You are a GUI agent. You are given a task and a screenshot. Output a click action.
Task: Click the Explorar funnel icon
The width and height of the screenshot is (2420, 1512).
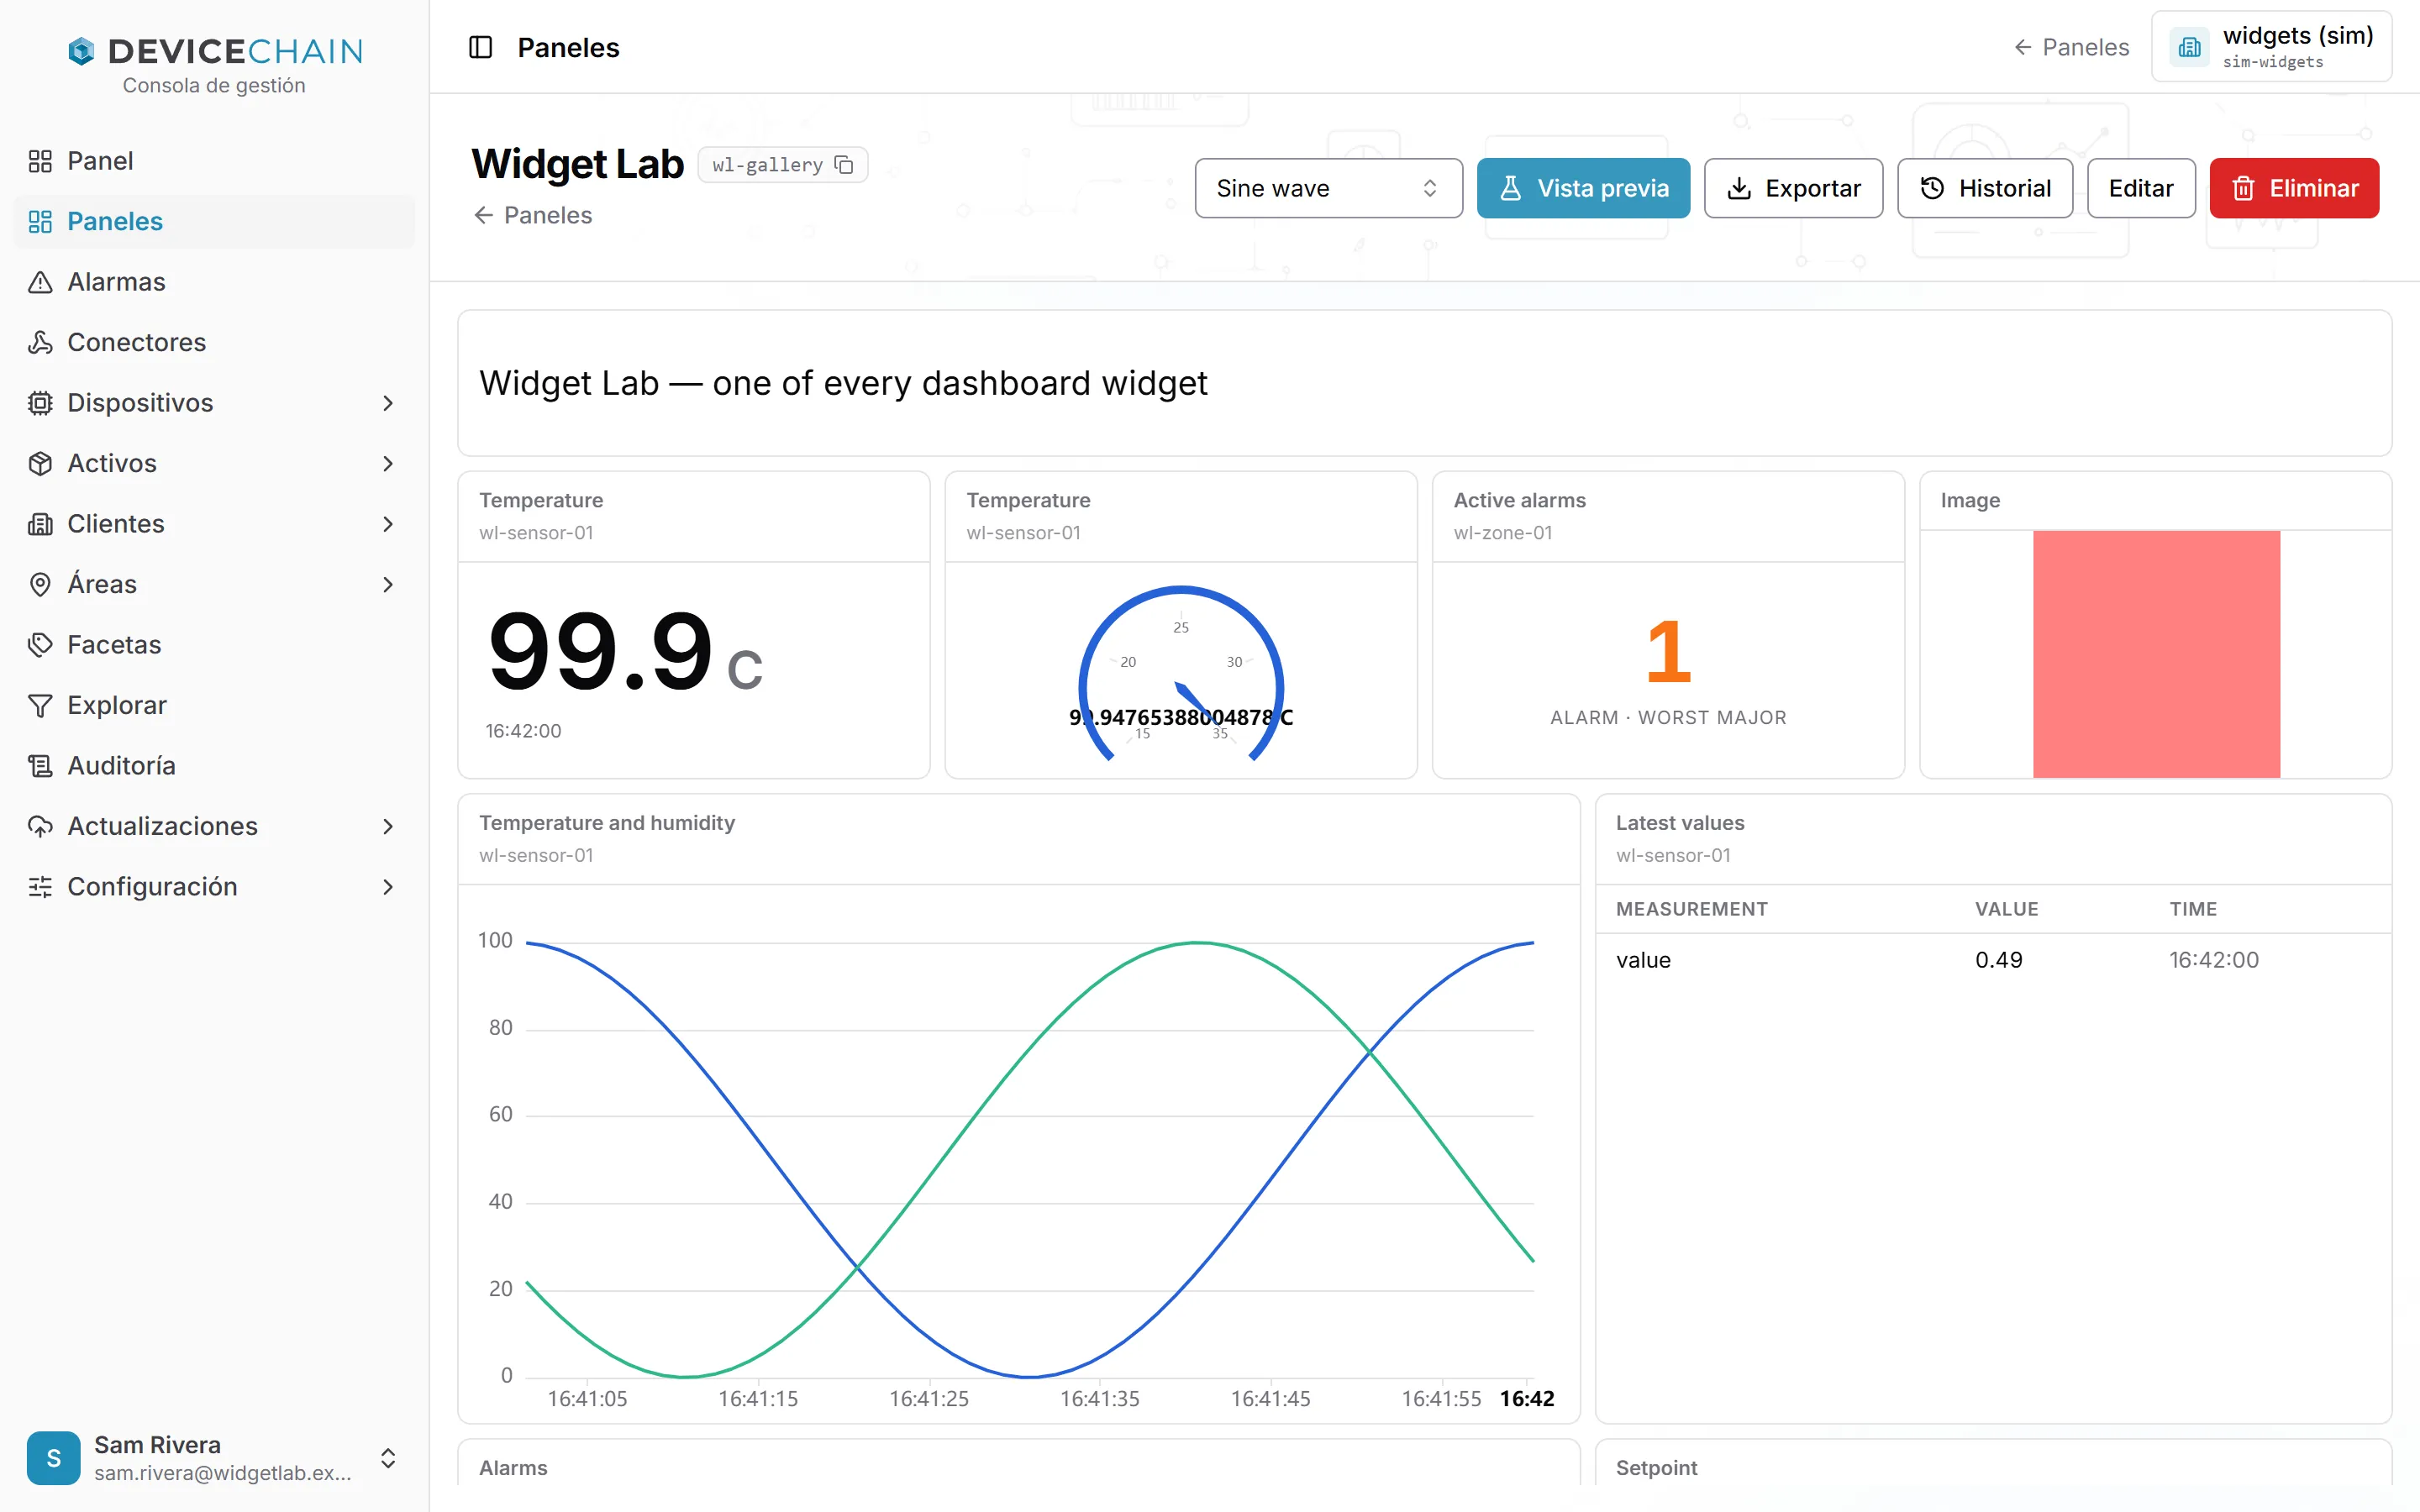[x=40, y=705]
